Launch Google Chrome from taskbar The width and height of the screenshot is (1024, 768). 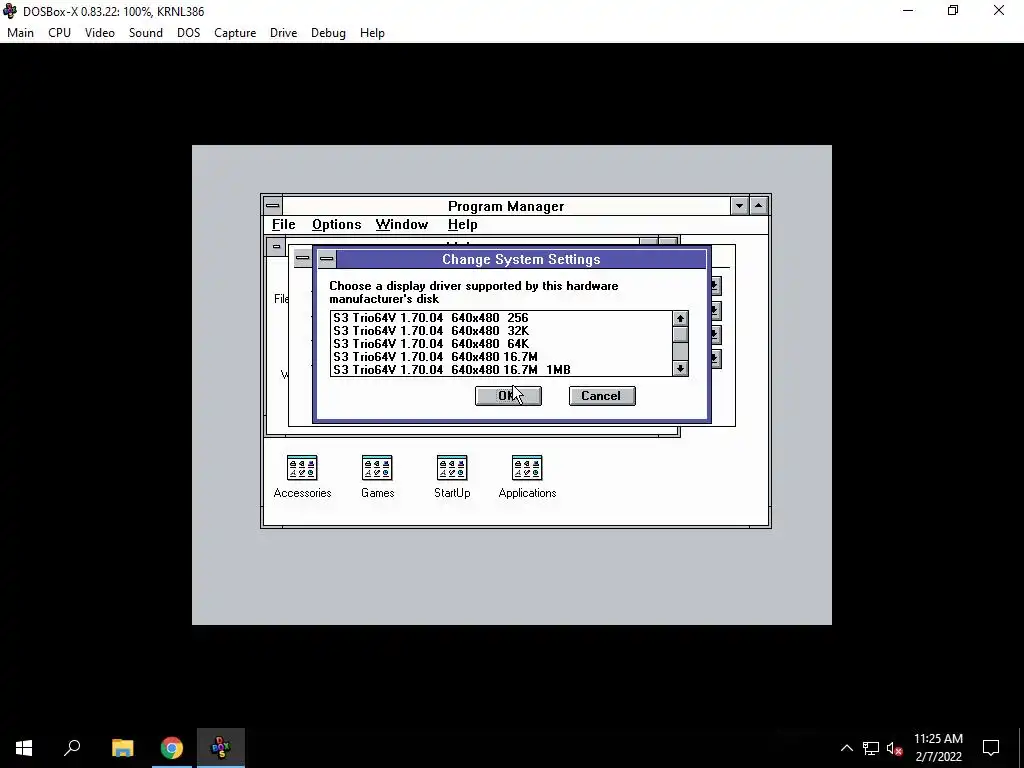172,748
